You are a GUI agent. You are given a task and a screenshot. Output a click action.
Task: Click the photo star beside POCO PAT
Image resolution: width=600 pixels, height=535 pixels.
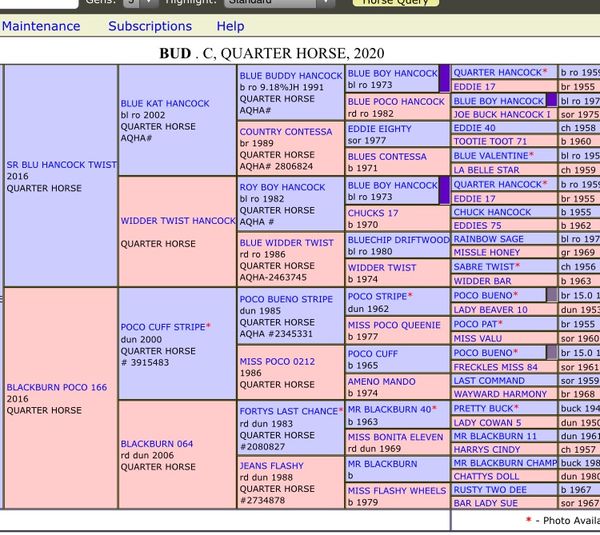coord(500,323)
